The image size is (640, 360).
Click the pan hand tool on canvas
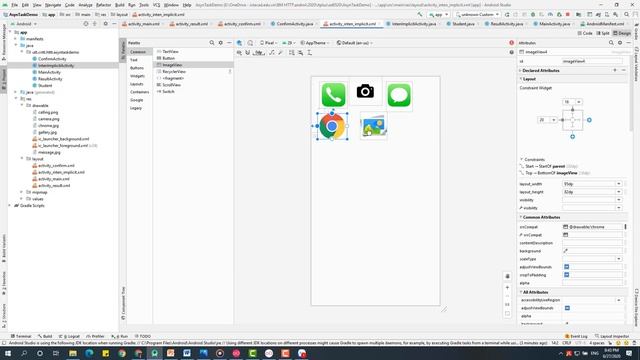click(507, 276)
